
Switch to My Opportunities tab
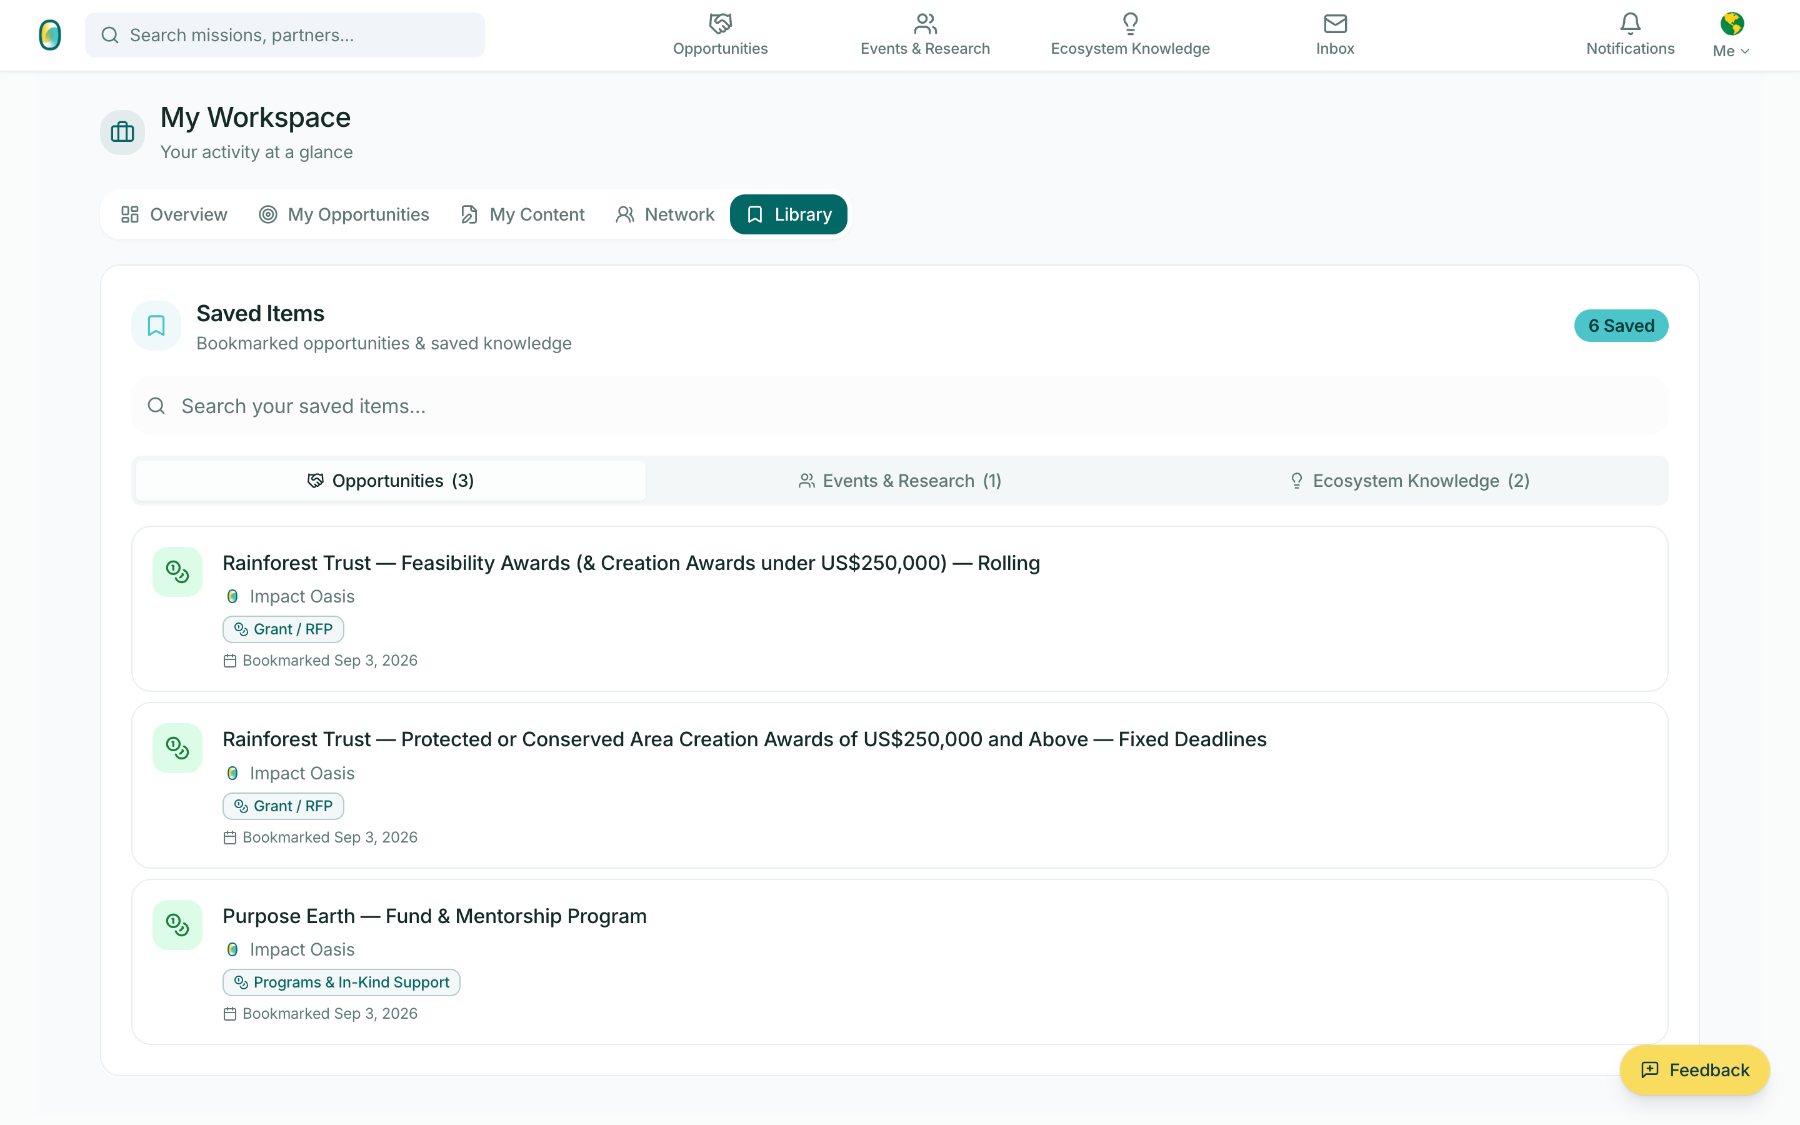click(344, 214)
